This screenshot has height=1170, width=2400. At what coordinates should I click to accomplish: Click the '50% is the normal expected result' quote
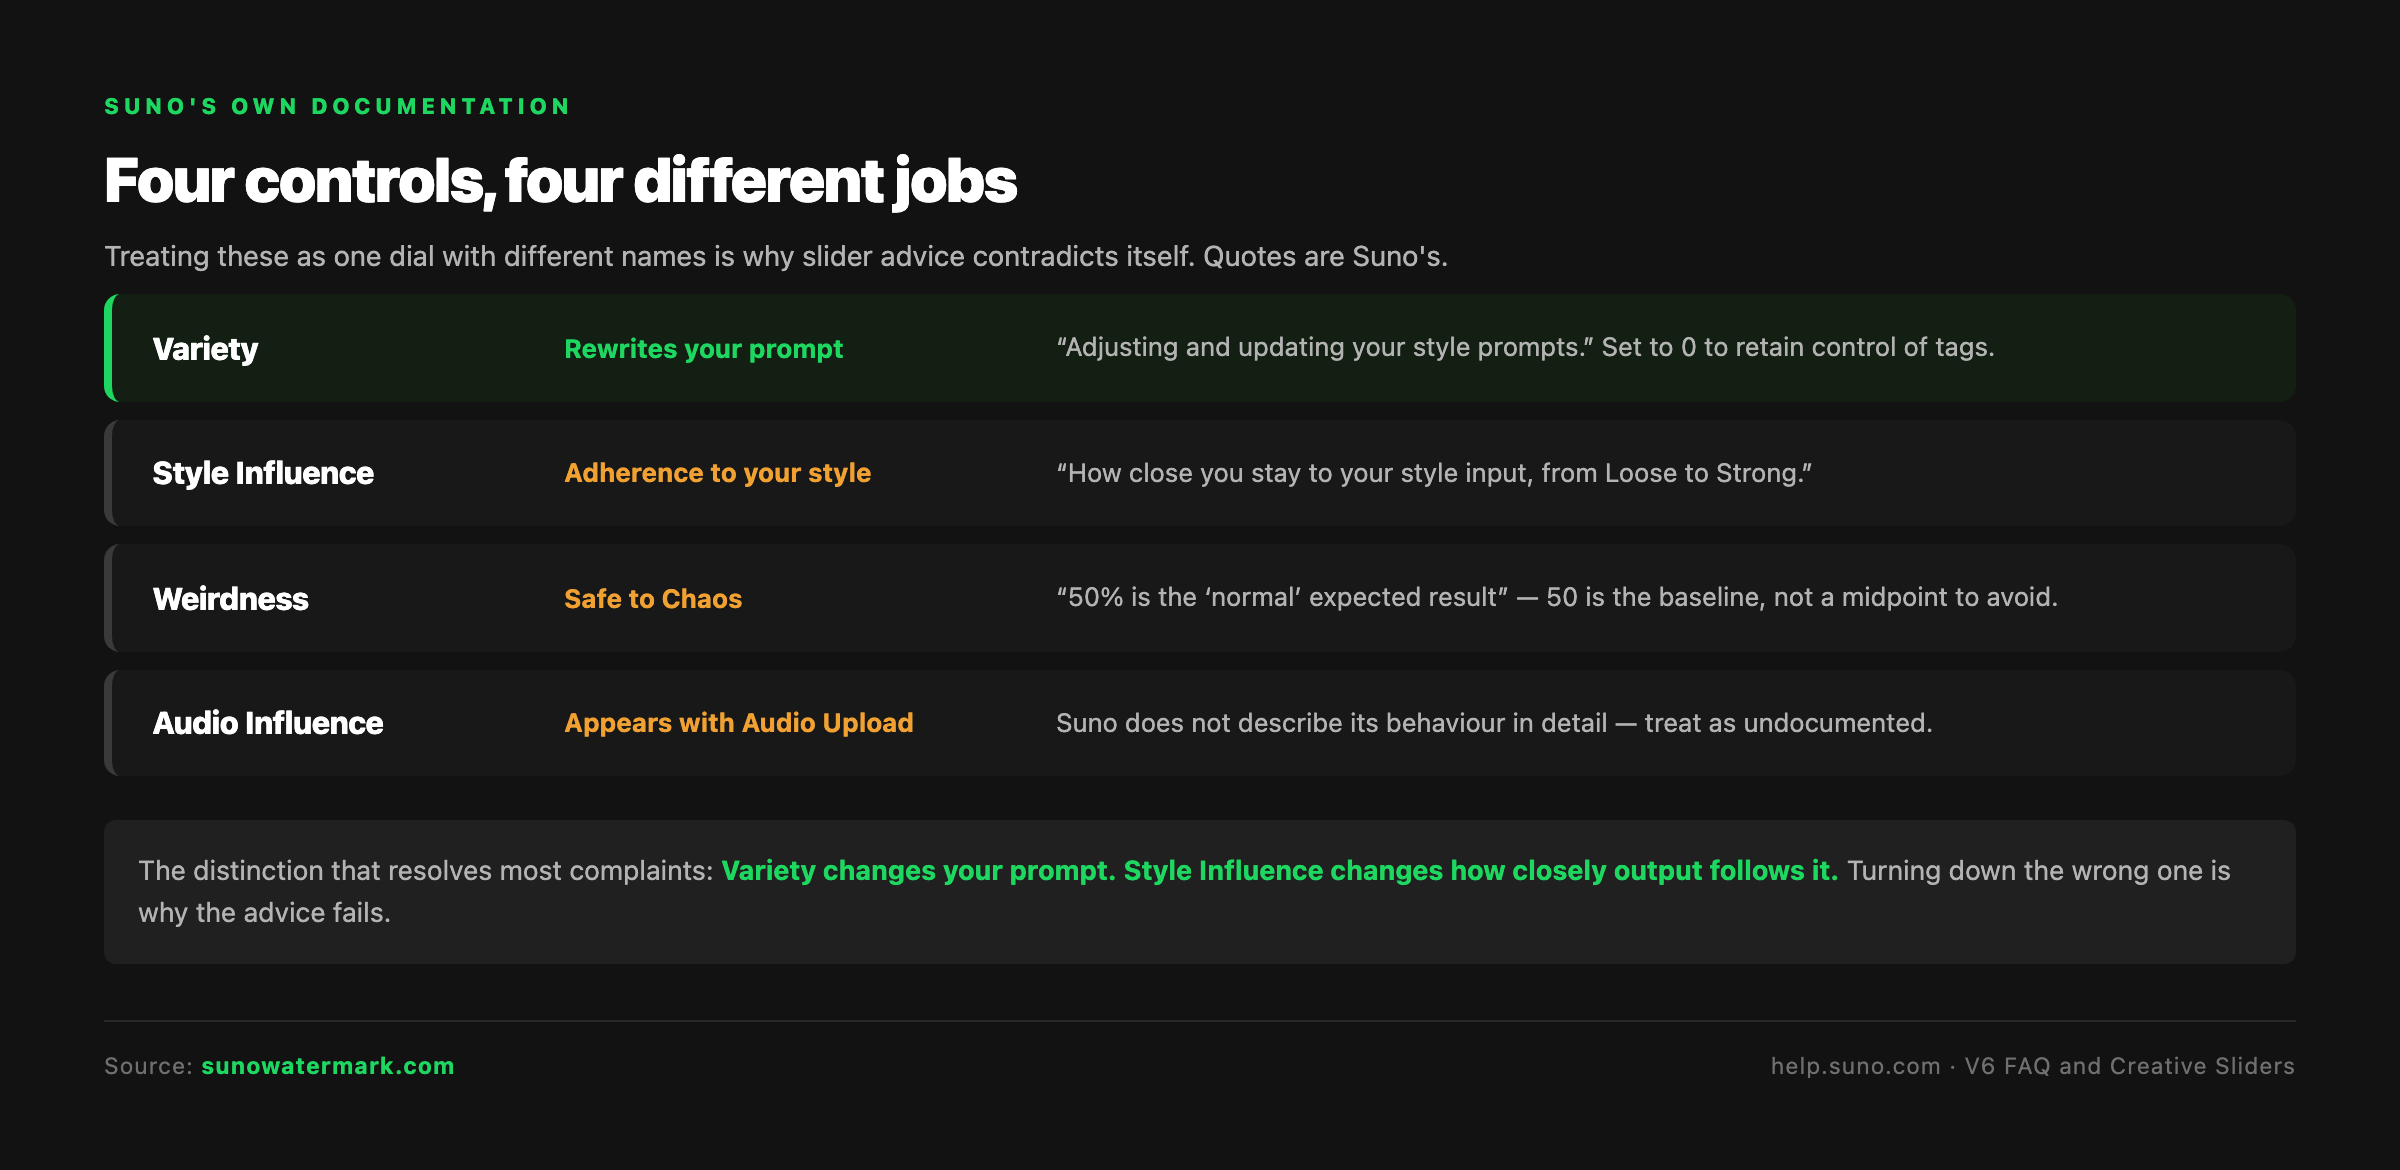(x=1557, y=597)
